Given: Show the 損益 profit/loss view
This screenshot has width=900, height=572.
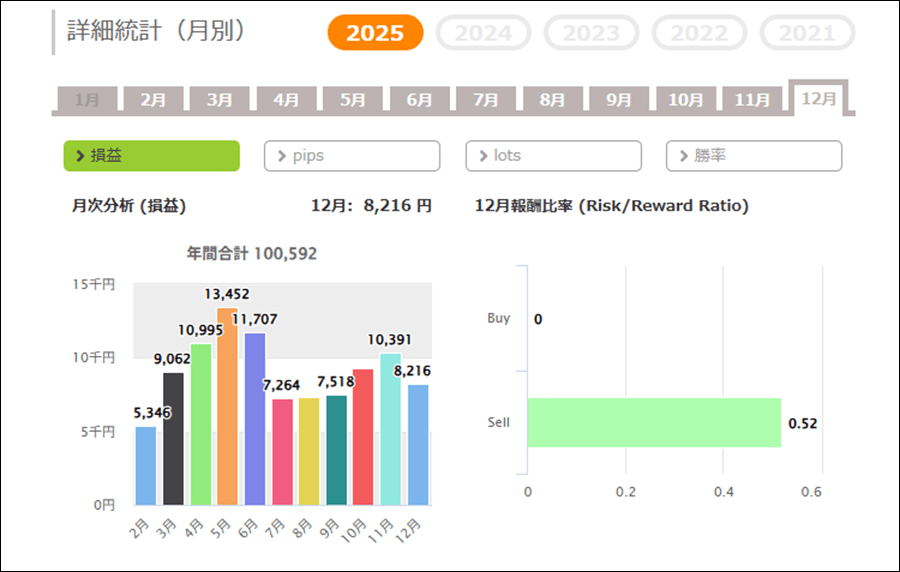Looking at the screenshot, I should pos(152,156).
